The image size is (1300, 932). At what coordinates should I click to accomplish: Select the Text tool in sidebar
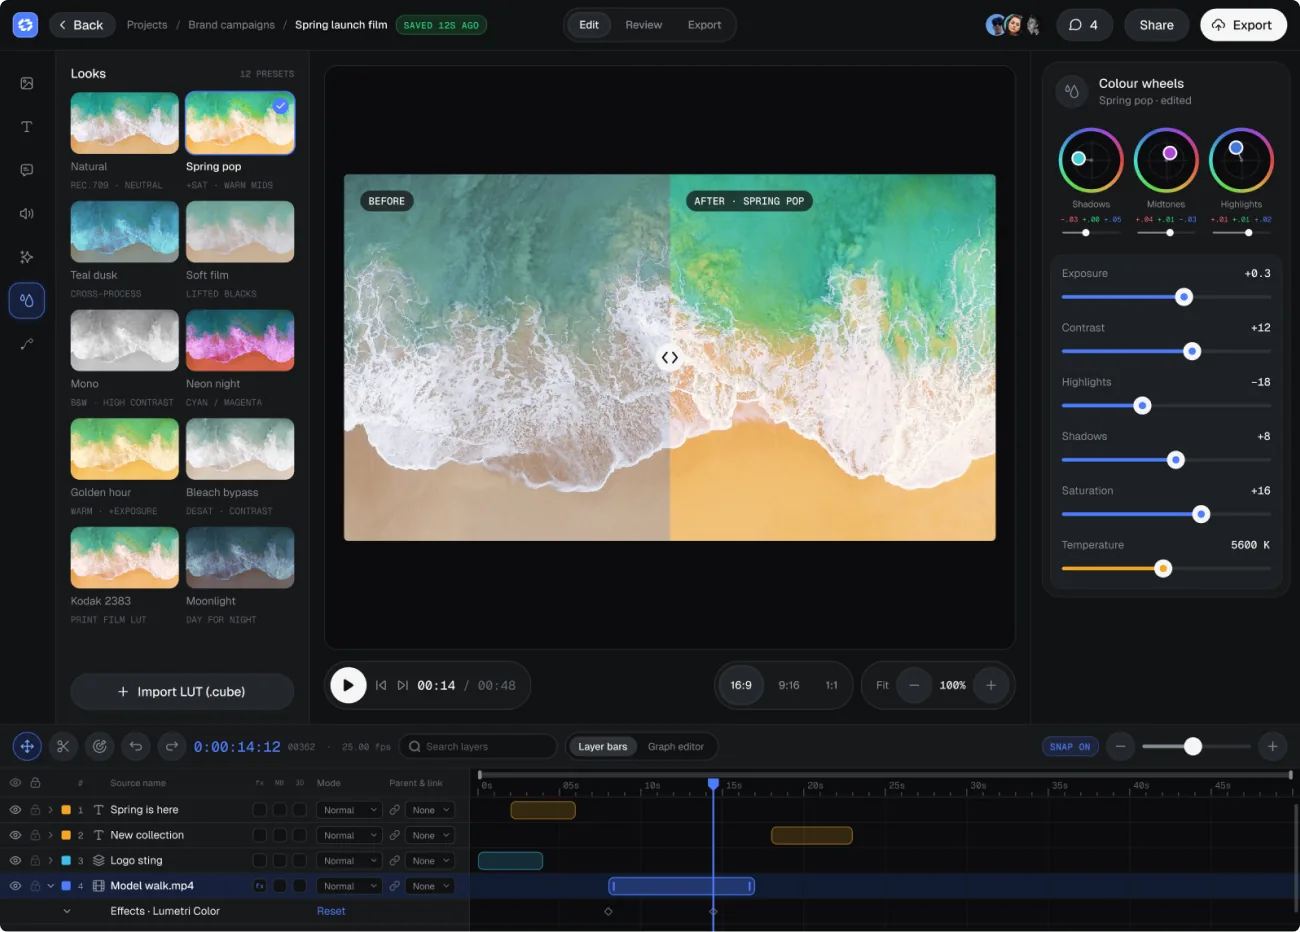pos(27,127)
